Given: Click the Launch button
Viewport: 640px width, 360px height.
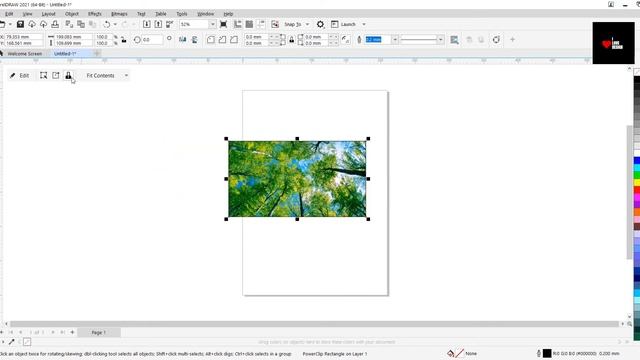Looking at the screenshot, I should 343,24.
